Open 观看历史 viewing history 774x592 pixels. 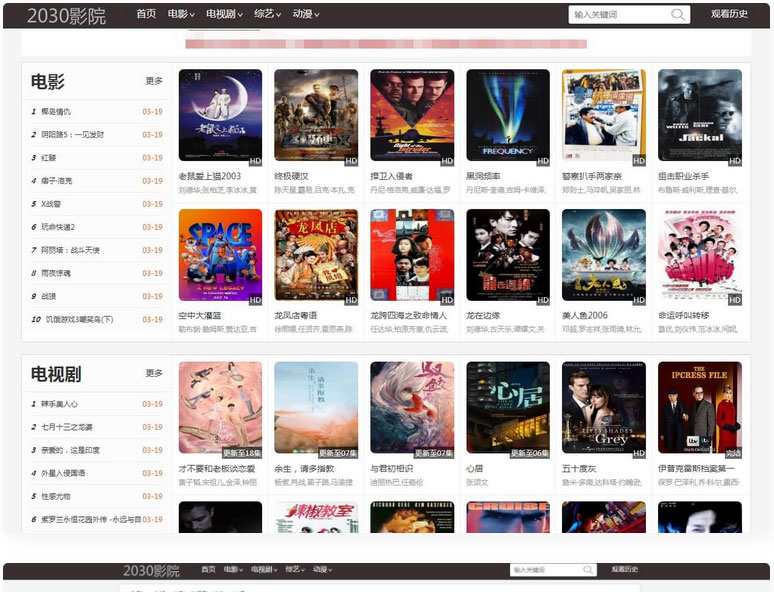click(x=729, y=14)
